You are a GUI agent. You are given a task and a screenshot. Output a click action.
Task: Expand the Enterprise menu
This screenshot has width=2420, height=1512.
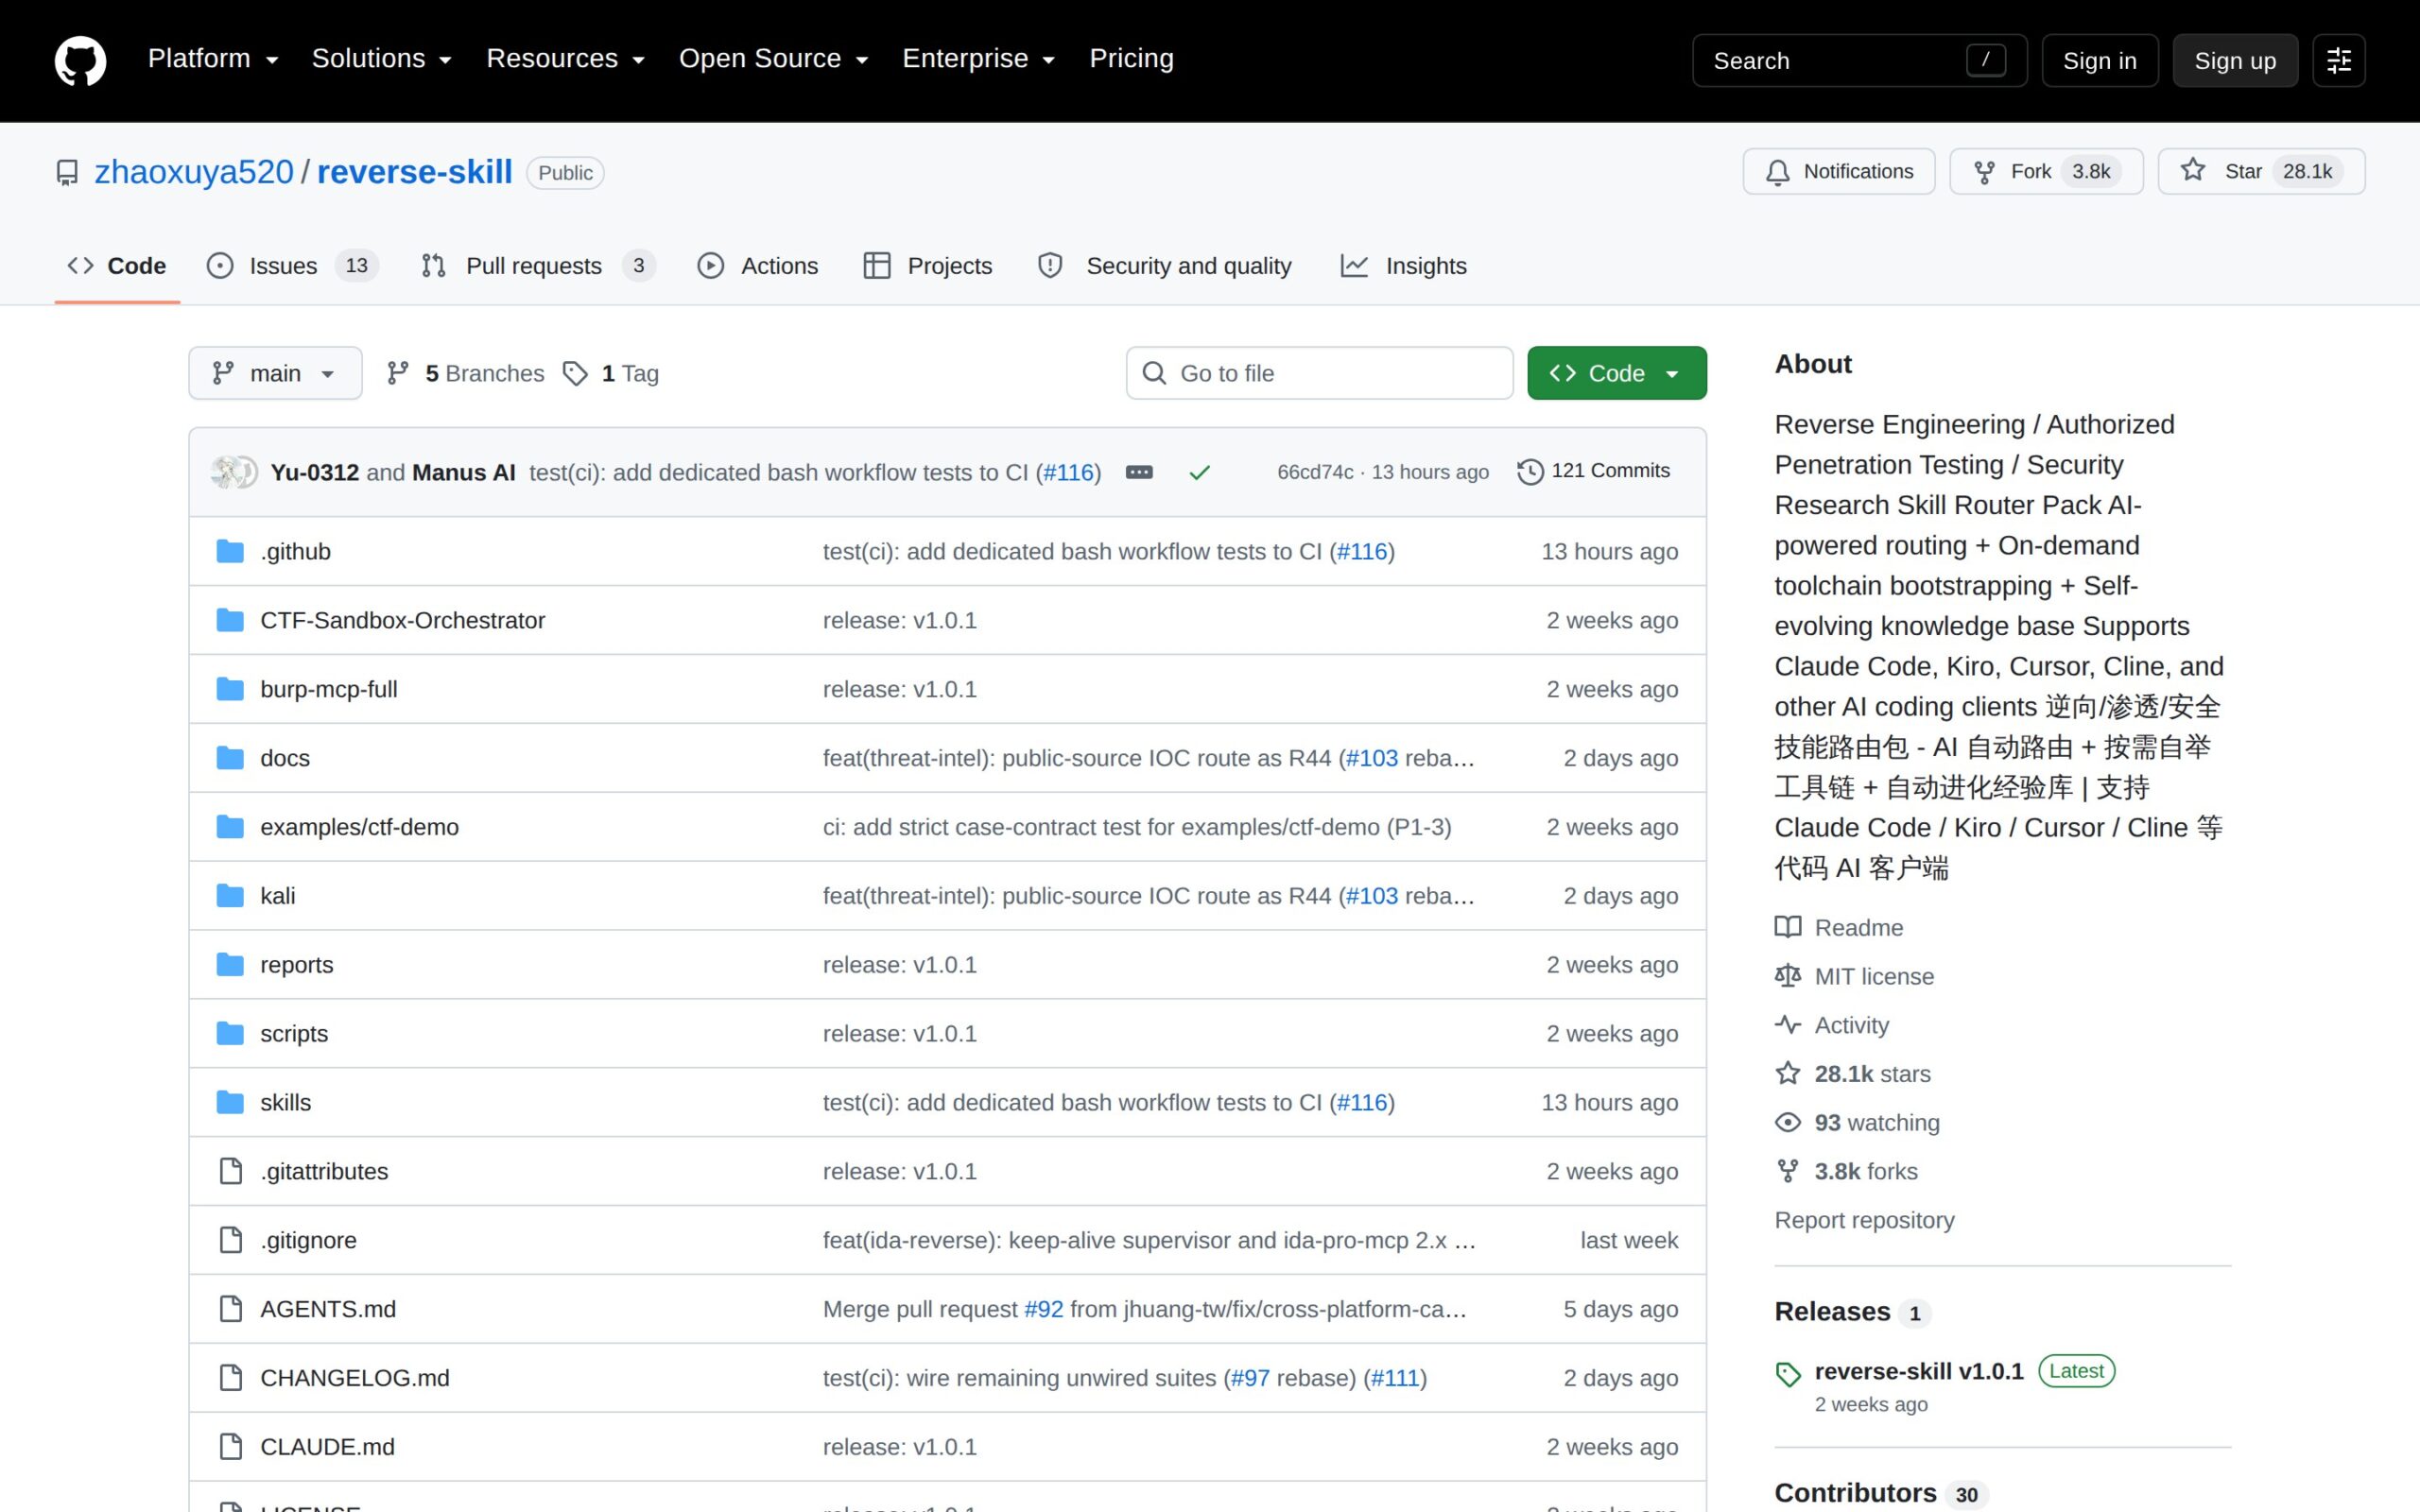point(978,59)
